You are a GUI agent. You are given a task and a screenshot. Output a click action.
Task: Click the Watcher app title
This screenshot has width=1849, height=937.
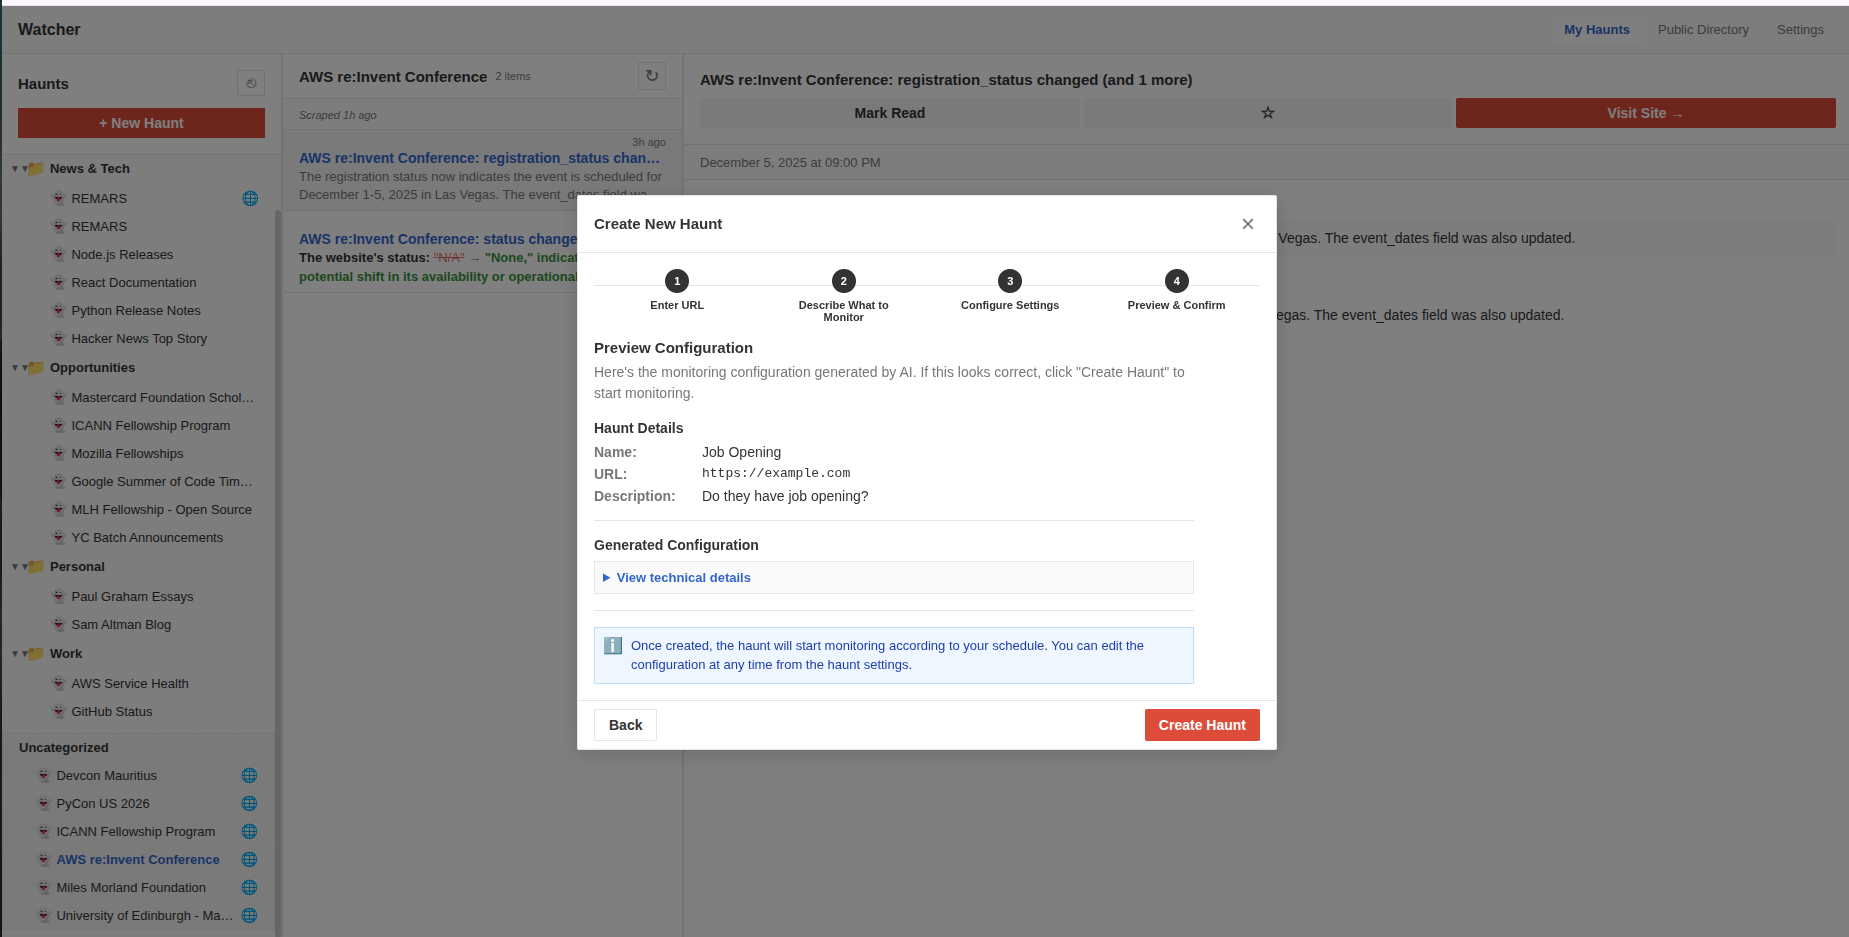point(49,29)
